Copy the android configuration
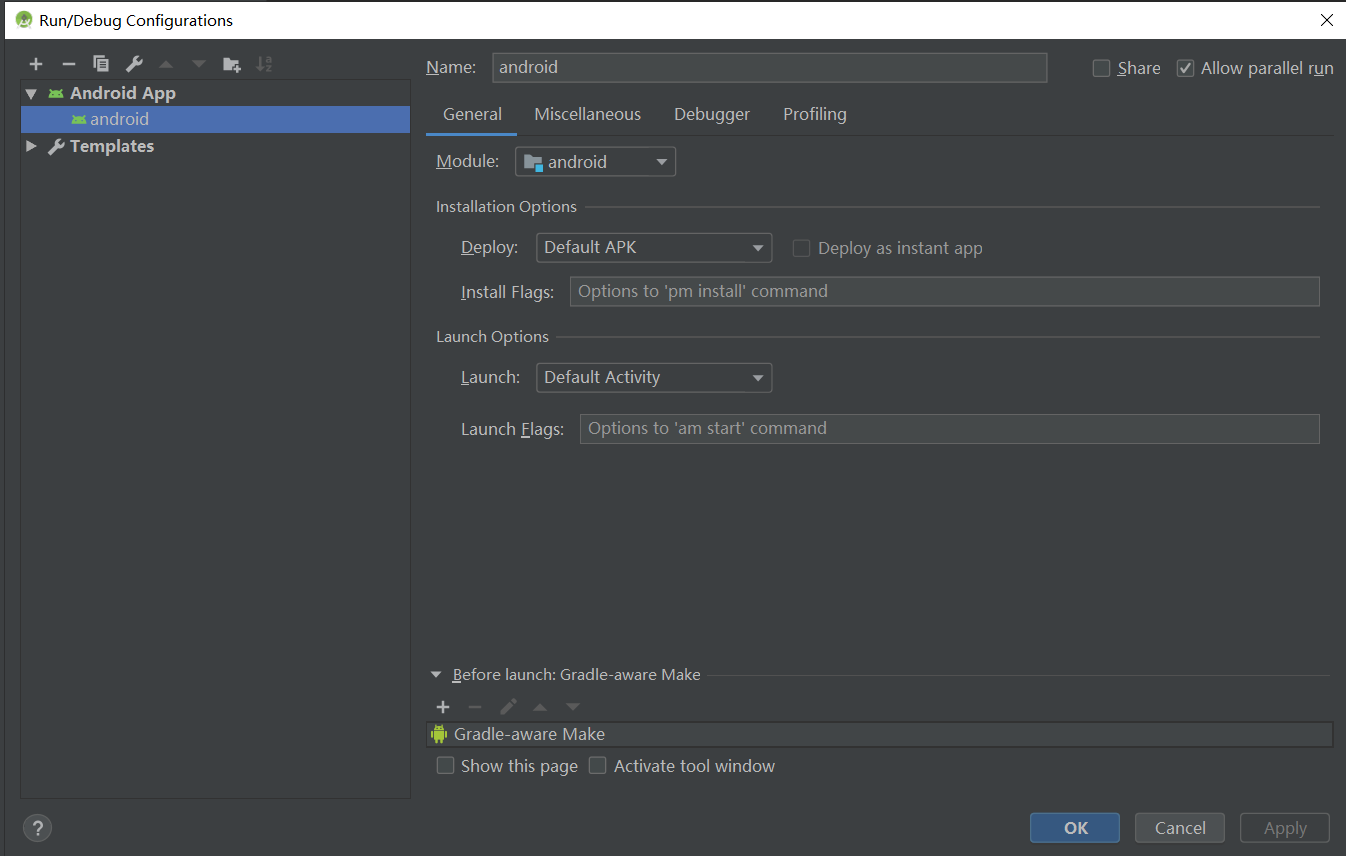This screenshot has width=1346, height=856. pyautogui.click(x=100, y=63)
